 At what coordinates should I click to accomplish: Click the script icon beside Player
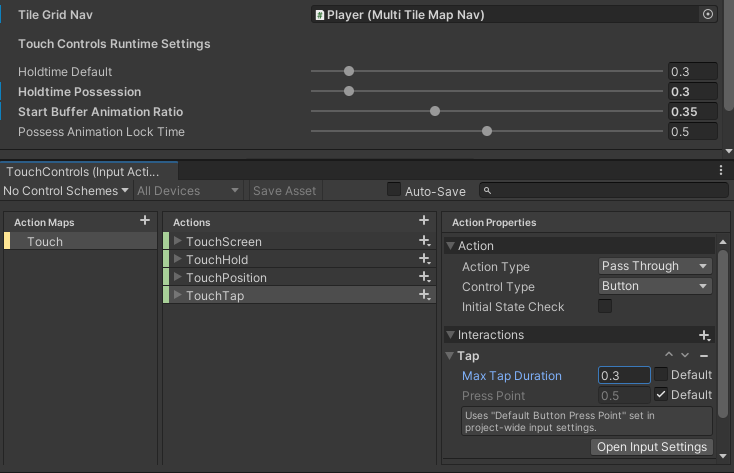click(x=320, y=15)
